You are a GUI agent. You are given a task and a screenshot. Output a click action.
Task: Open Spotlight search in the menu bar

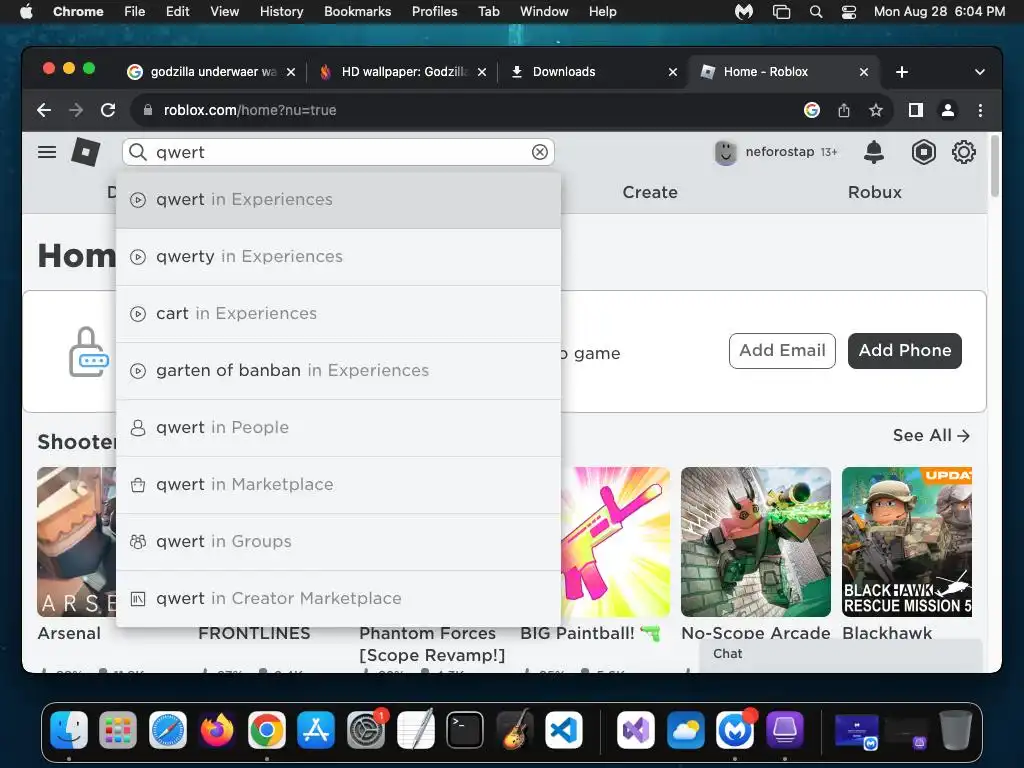(x=816, y=12)
